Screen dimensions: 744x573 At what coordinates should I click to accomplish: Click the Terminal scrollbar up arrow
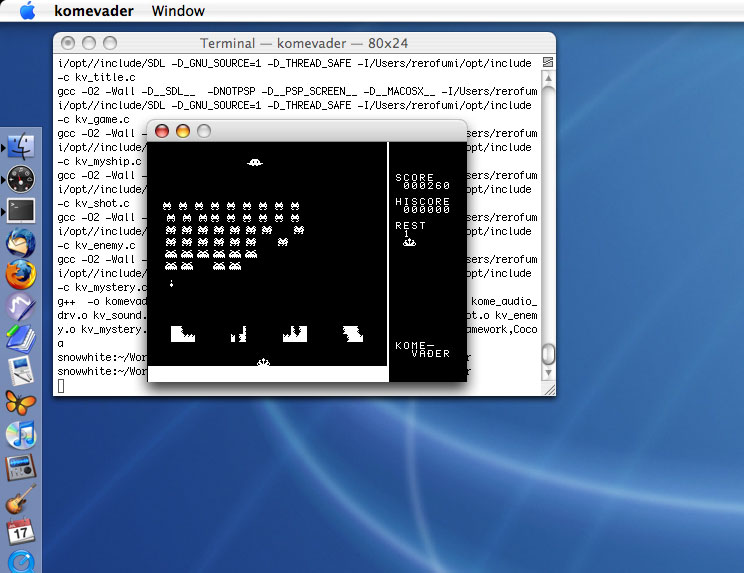pyautogui.click(x=548, y=78)
